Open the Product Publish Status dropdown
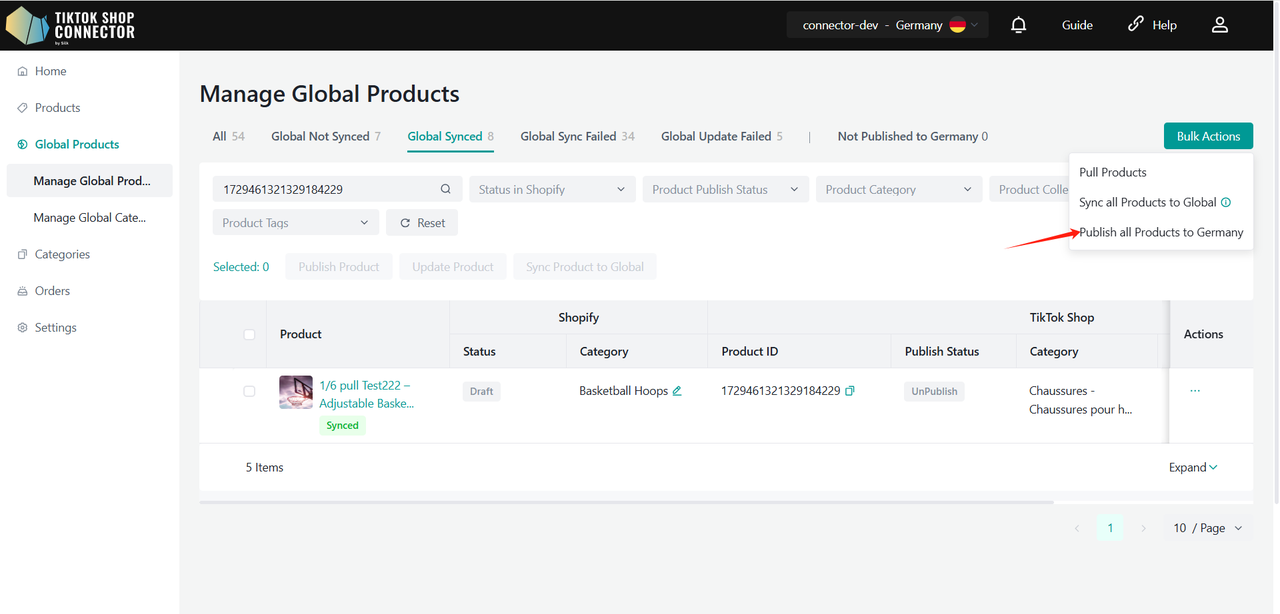Image resolution: width=1280 pixels, height=614 pixels. (x=725, y=190)
